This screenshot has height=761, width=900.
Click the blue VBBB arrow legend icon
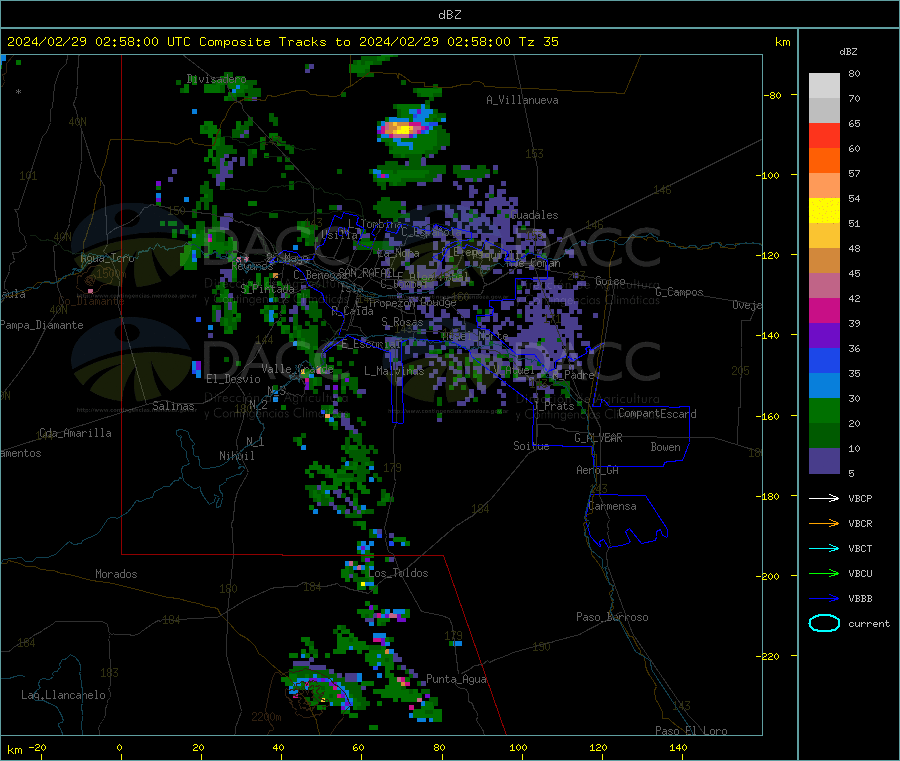[824, 598]
